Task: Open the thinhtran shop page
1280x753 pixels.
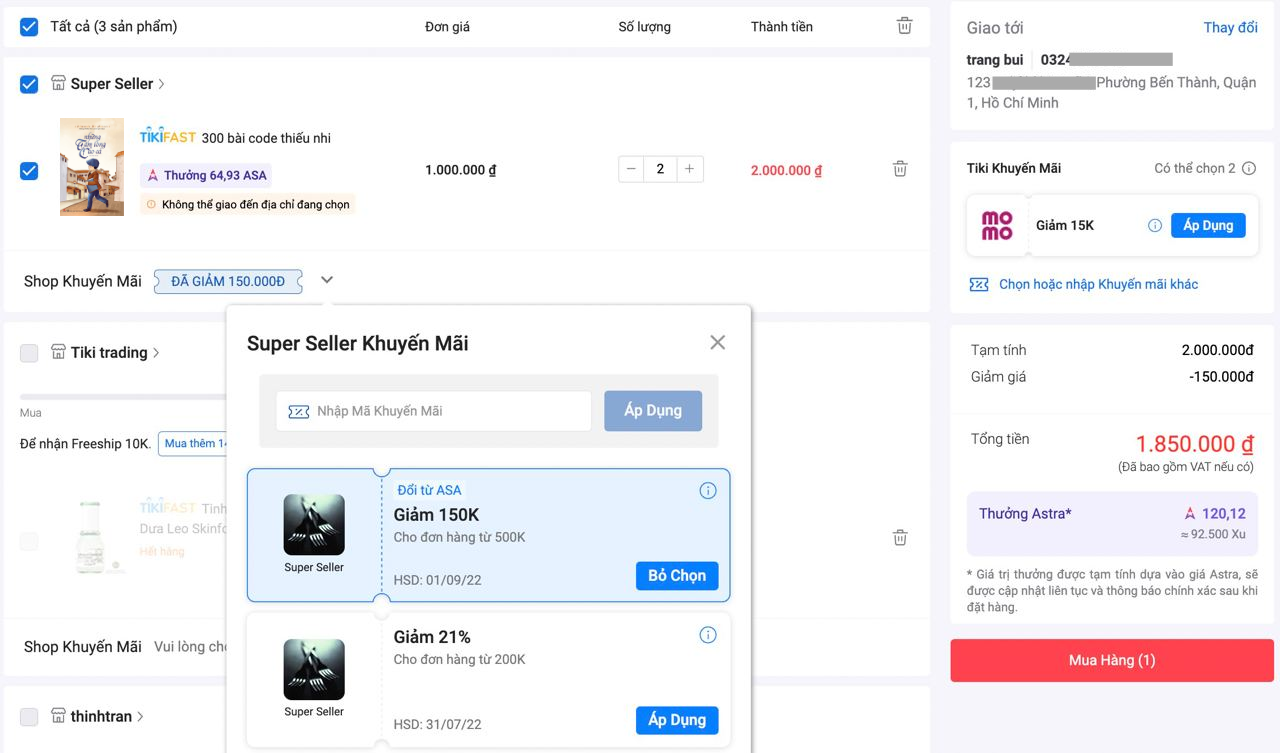Action: pos(106,717)
